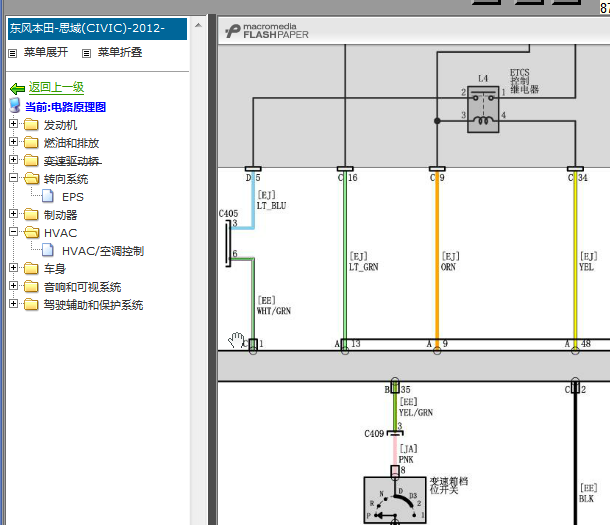Click the 驾驶辅助和保护系统 folder icon
This screenshot has height=525, width=610.
(x=31, y=304)
